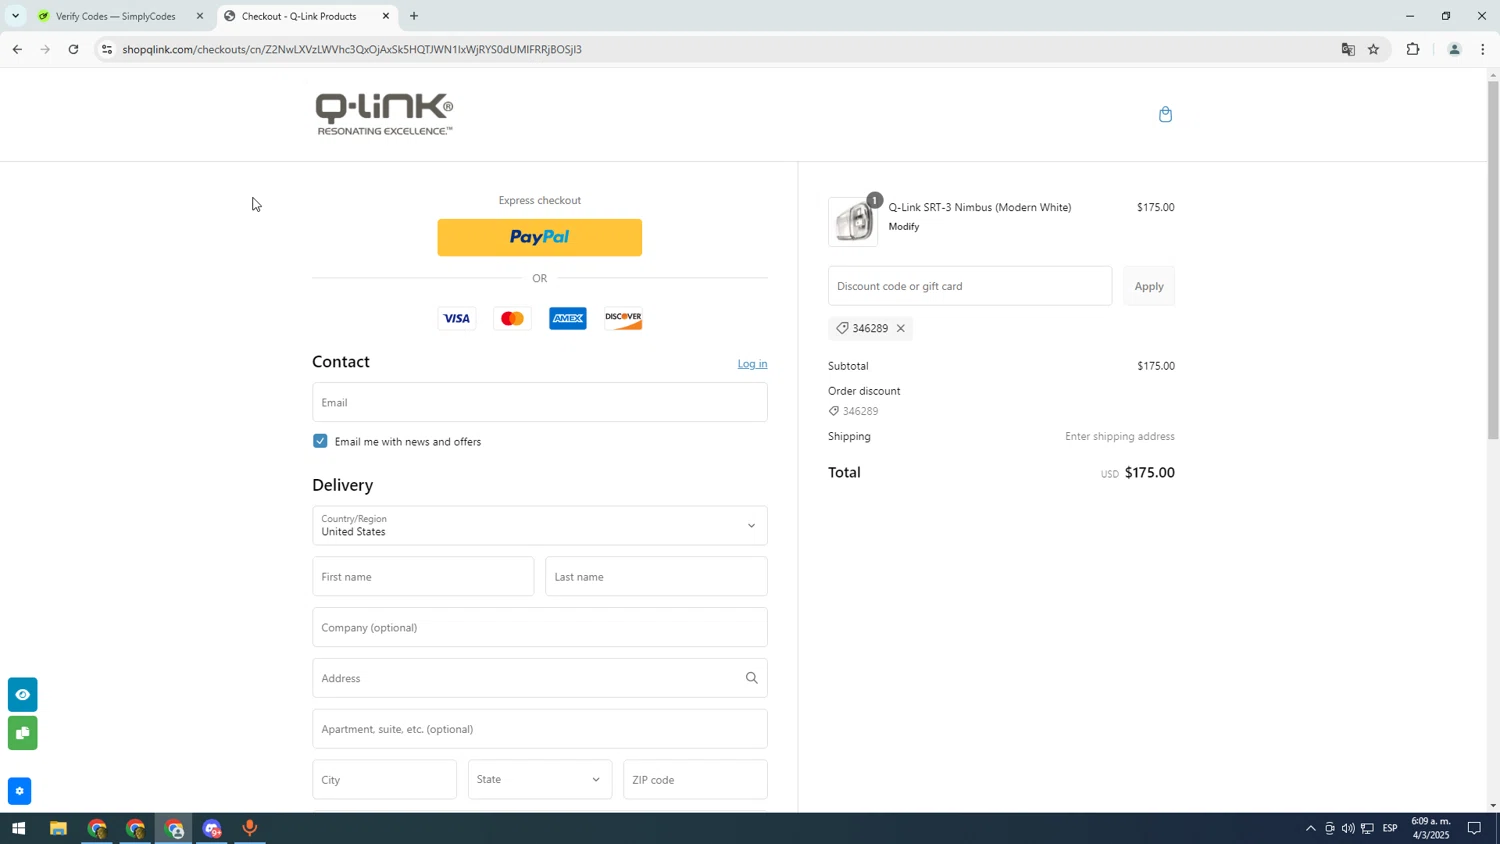Click the City field
The image size is (1500, 844).
(384, 780)
